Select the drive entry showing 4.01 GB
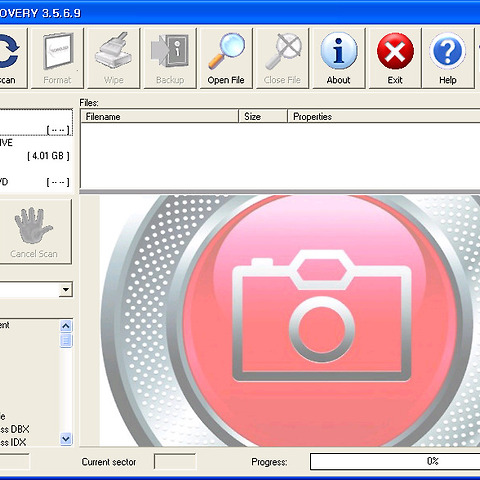This screenshot has width=480, height=480. tap(36, 149)
